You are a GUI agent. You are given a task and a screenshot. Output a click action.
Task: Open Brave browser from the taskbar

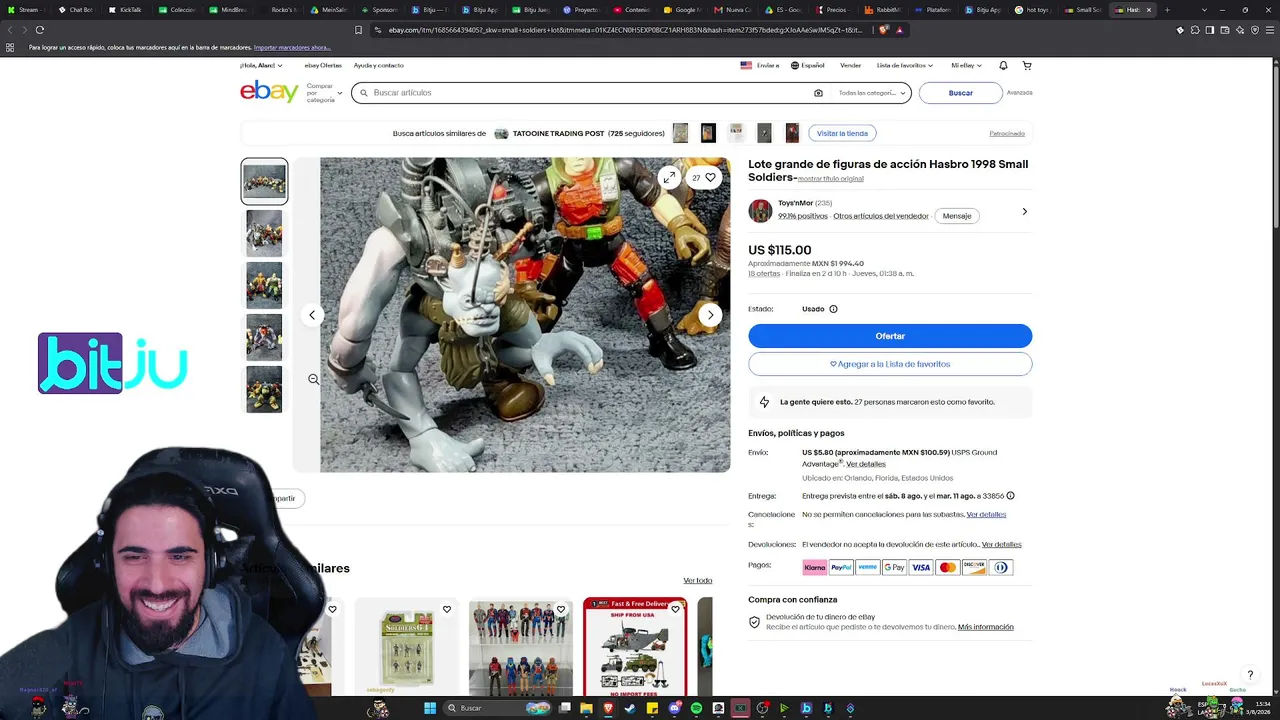coord(608,708)
